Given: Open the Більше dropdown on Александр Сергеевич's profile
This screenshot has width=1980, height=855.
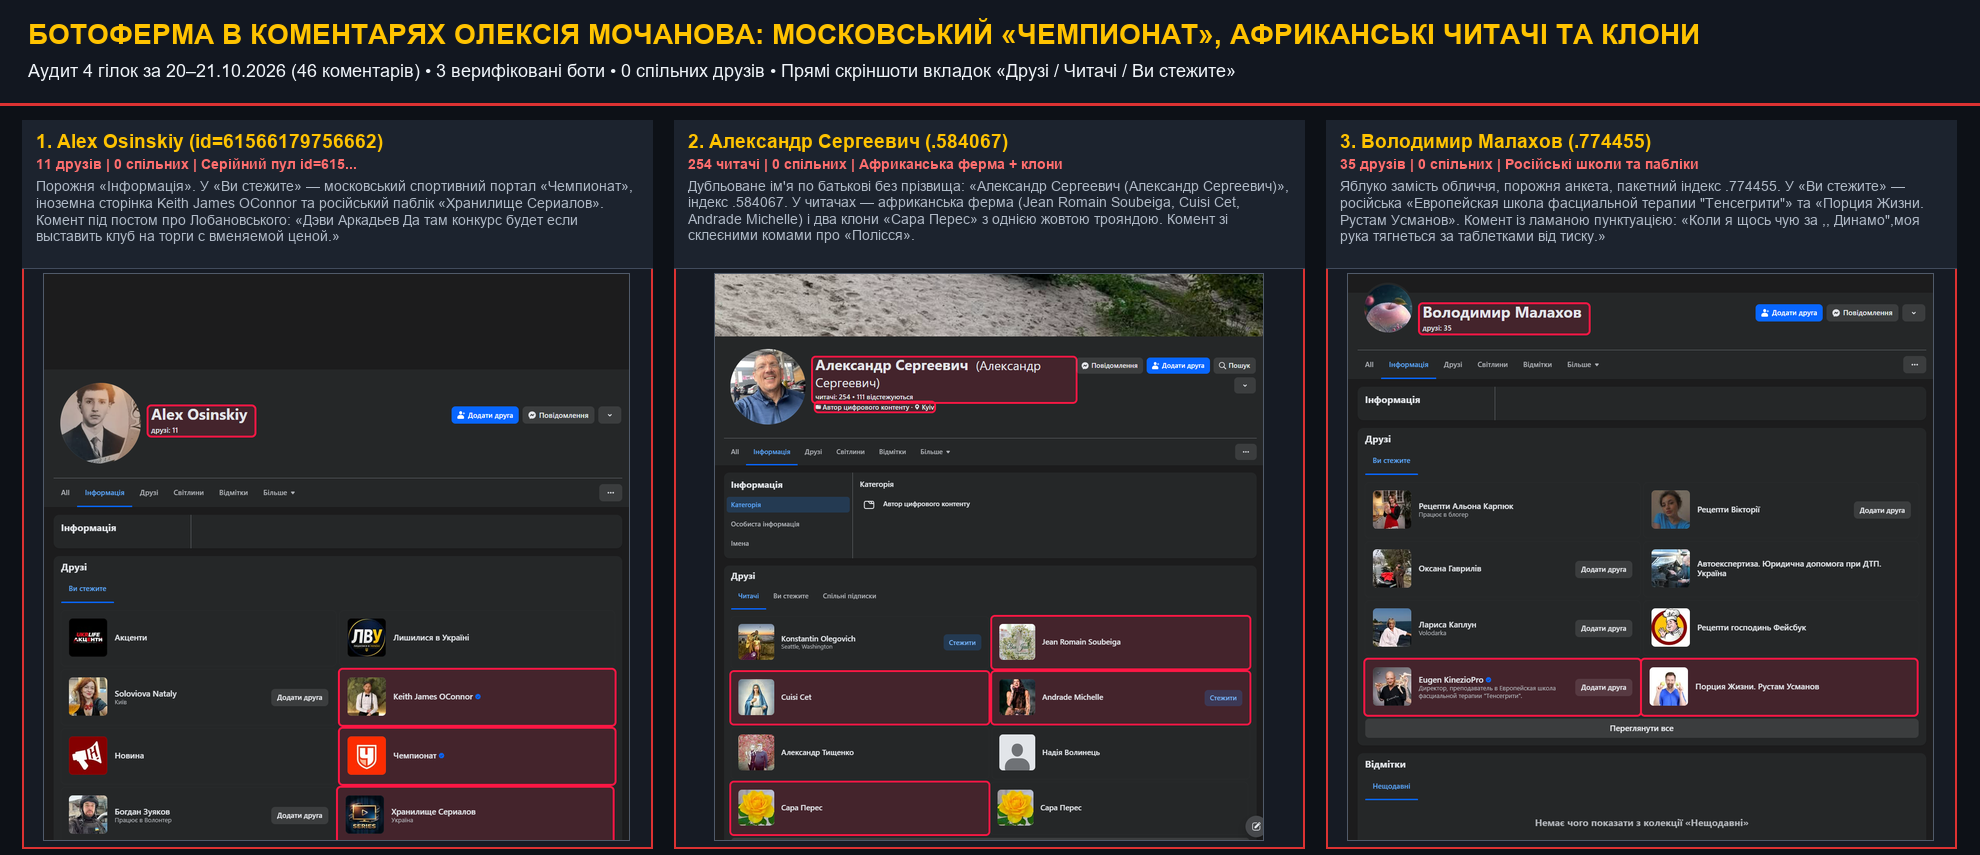Looking at the screenshot, I should pos(935,452).
